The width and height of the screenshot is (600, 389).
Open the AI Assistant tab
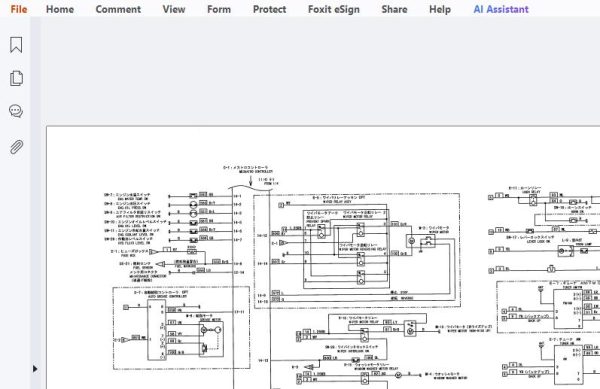(x=501, y=9)
